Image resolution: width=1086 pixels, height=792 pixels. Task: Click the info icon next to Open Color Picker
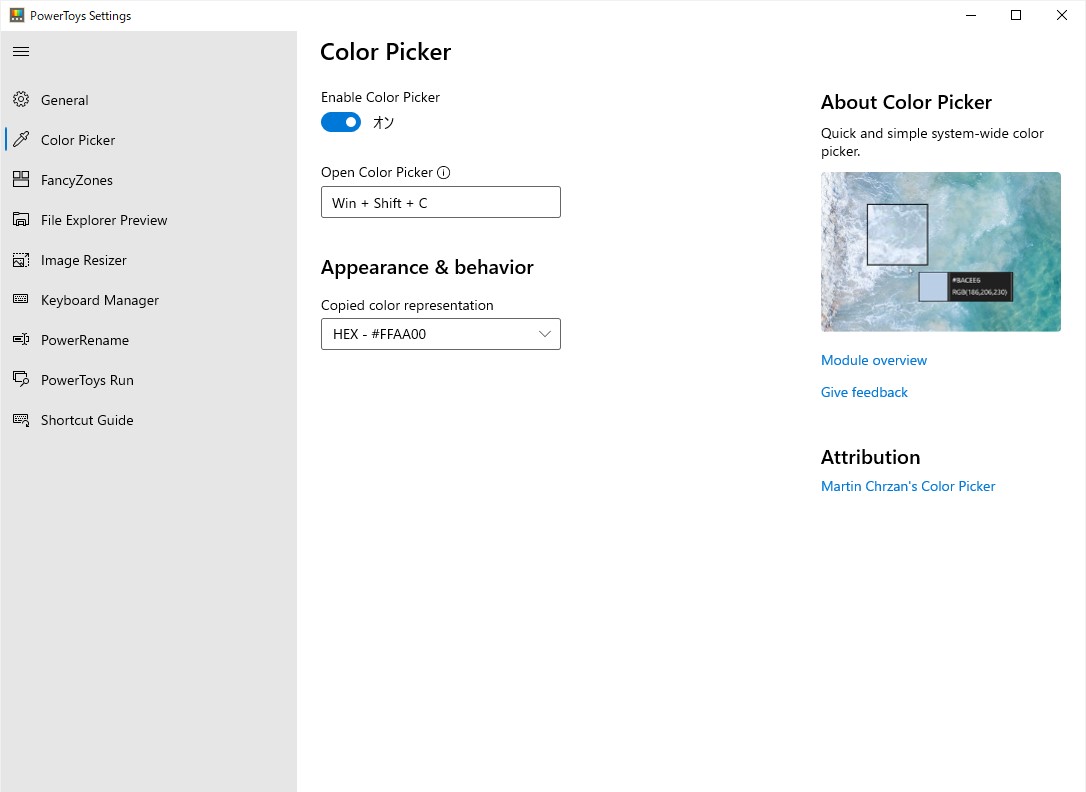coord(444,172)
